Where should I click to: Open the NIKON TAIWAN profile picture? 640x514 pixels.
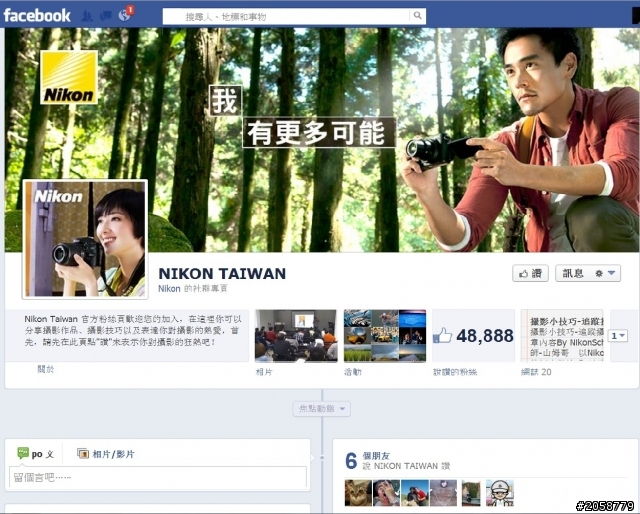tap(85, 239)
